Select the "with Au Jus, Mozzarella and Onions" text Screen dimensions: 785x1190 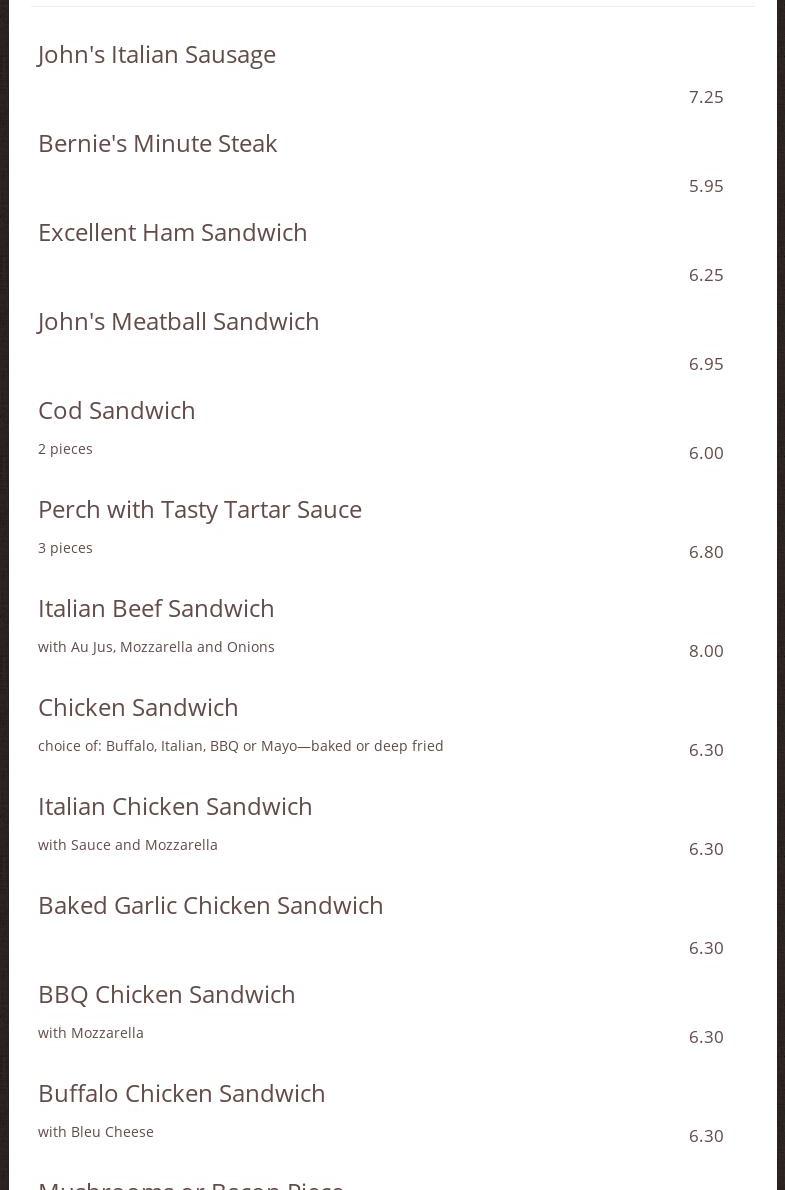(x=156, y=647)
